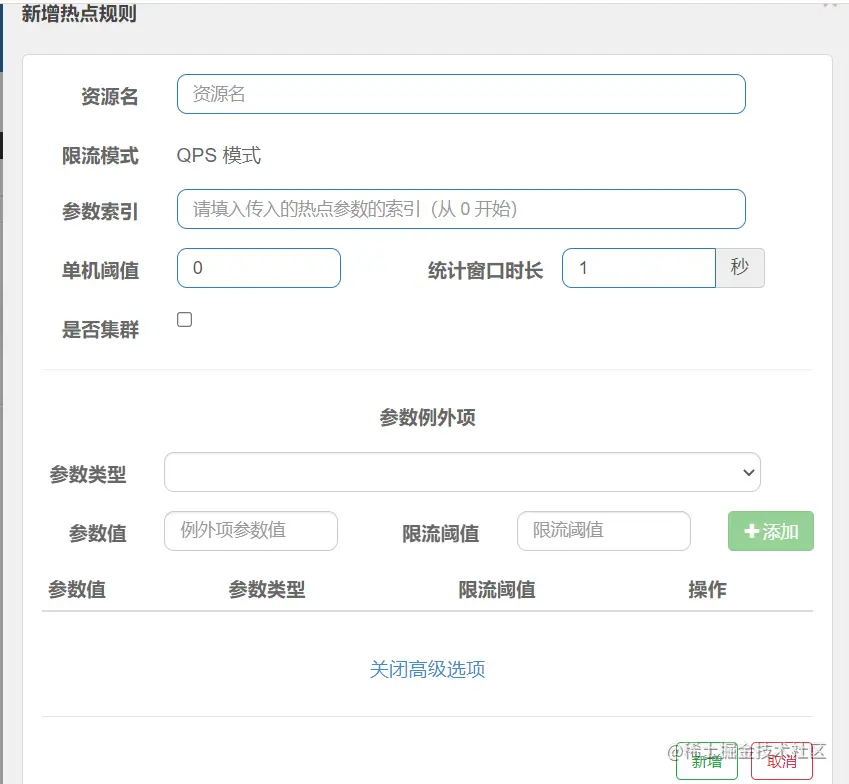
Task: Click the 操作 column header
Action: tap(707, 590)
